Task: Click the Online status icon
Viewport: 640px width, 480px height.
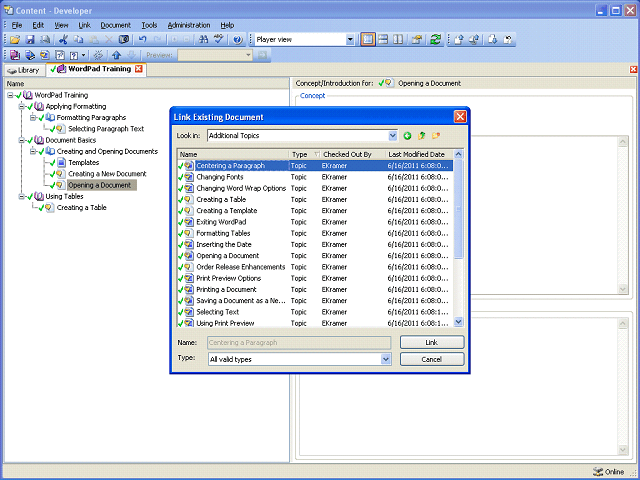Action: 598,472
